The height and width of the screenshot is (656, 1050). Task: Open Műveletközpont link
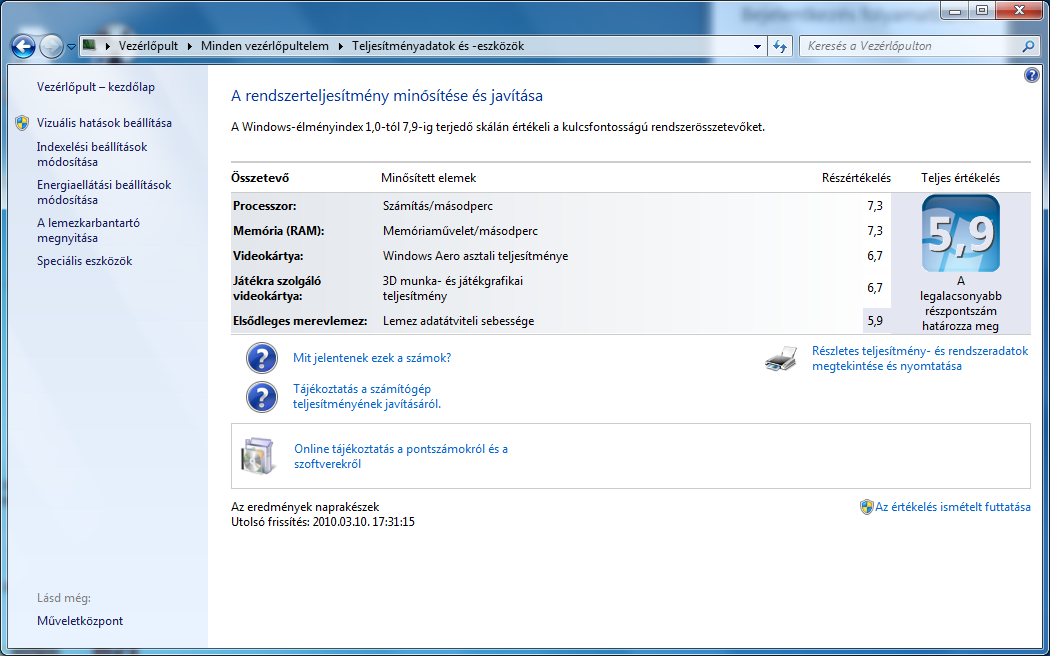80,621
